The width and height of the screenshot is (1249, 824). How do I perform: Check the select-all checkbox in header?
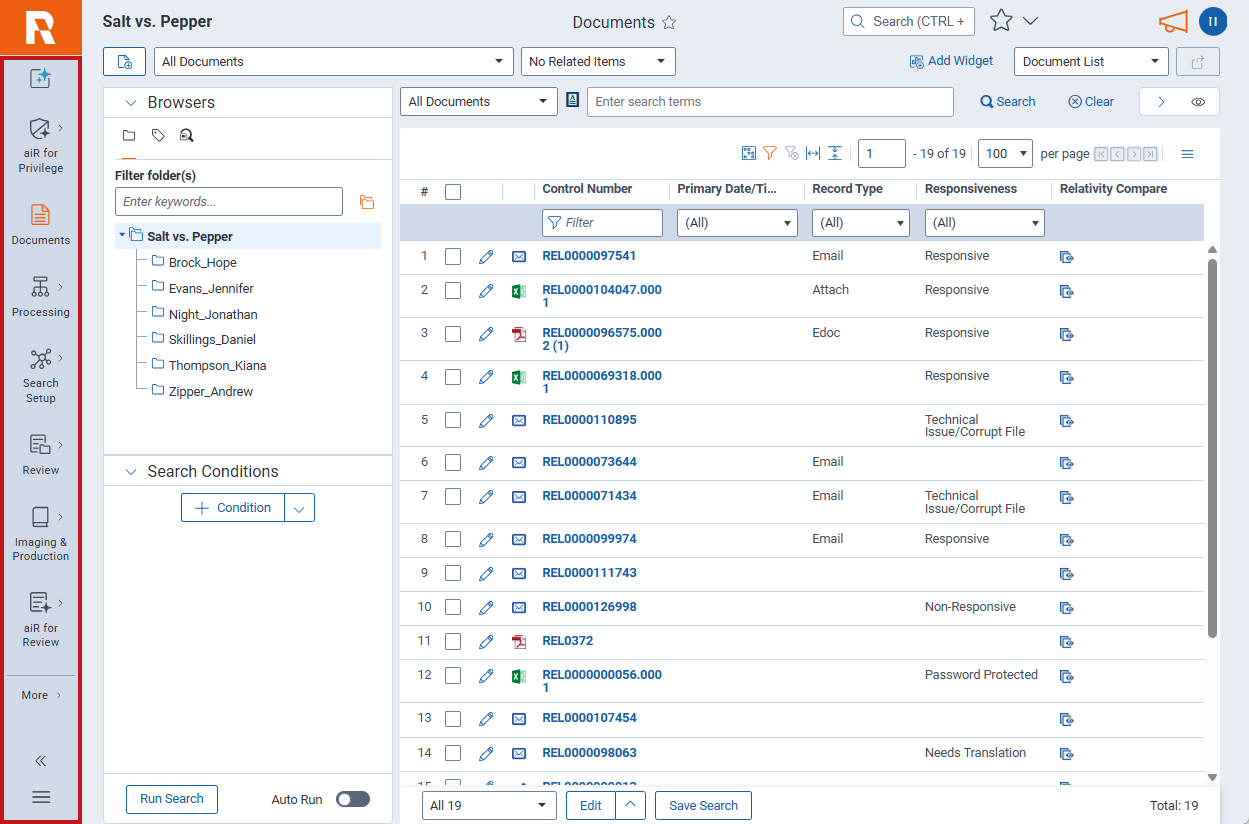[453, 192]
